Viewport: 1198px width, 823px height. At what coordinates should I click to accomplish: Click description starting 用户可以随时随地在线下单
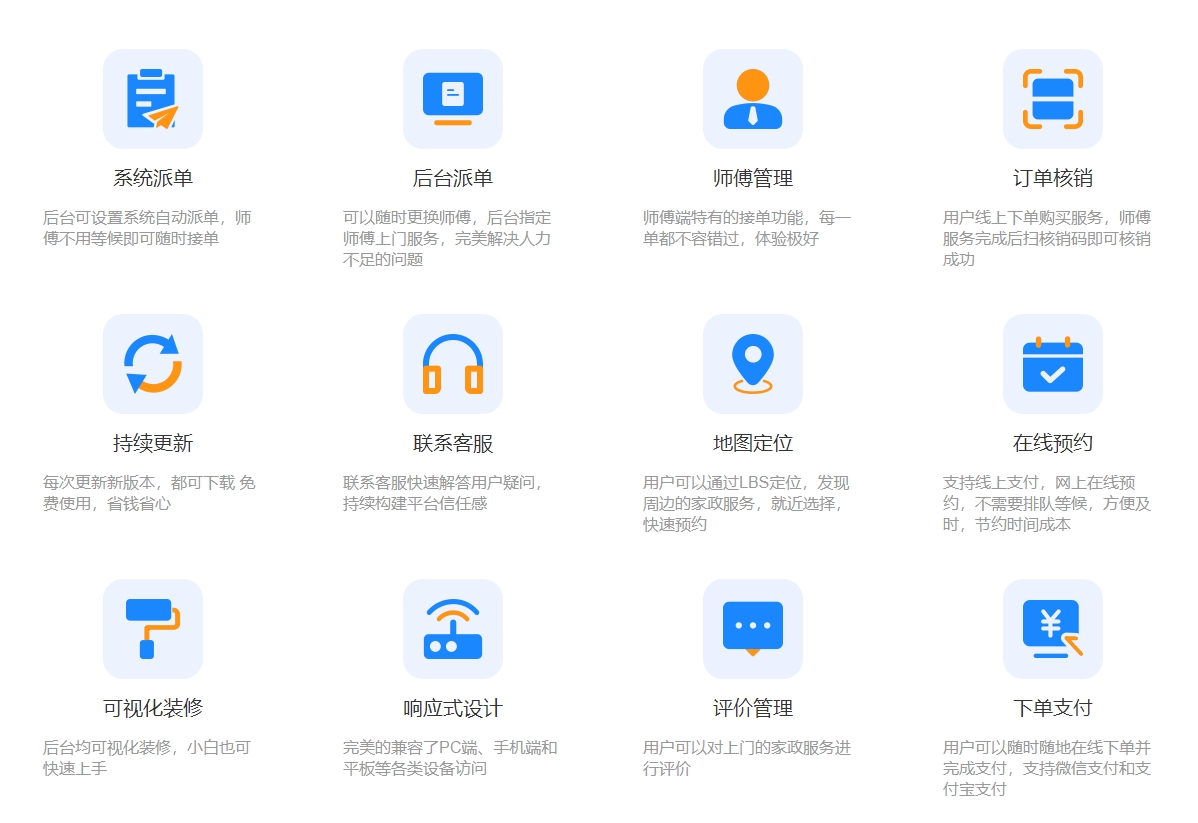coord(1047,768)
